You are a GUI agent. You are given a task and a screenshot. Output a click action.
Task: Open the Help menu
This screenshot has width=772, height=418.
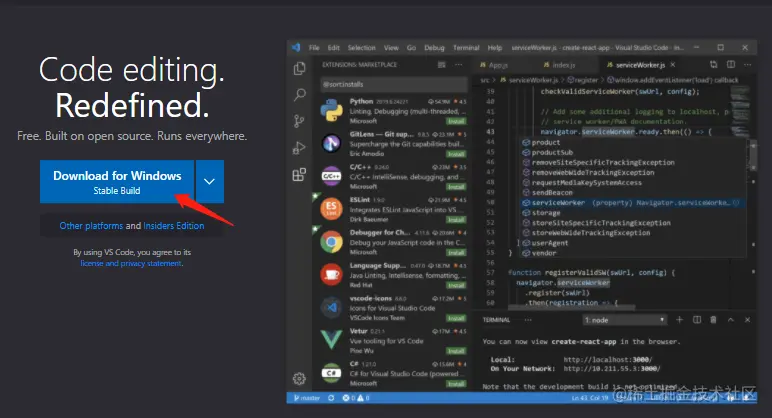pyautogui.click(x=495, y=48)
